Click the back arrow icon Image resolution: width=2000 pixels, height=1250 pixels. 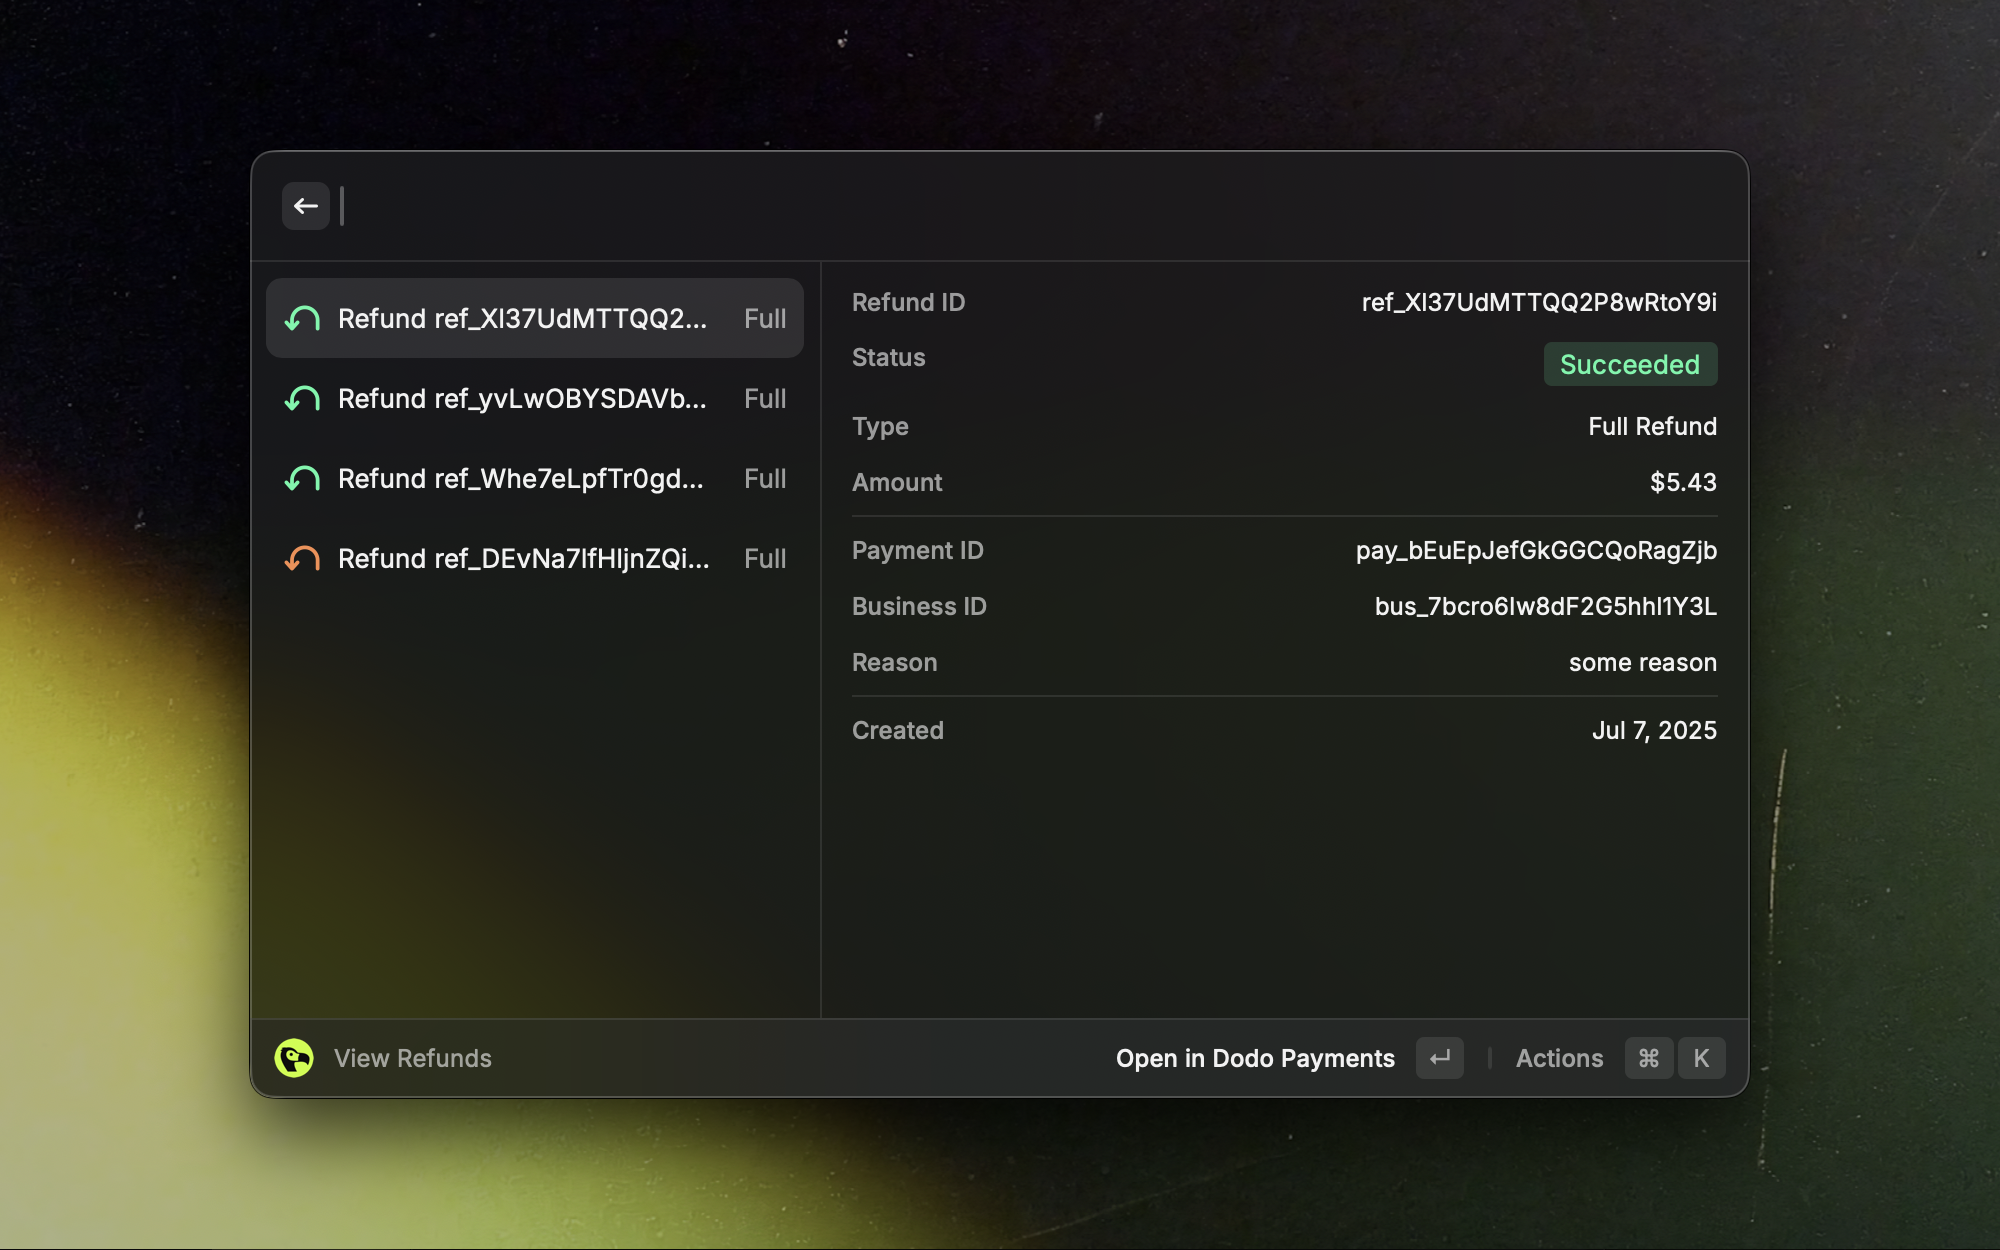click(306, 205)
